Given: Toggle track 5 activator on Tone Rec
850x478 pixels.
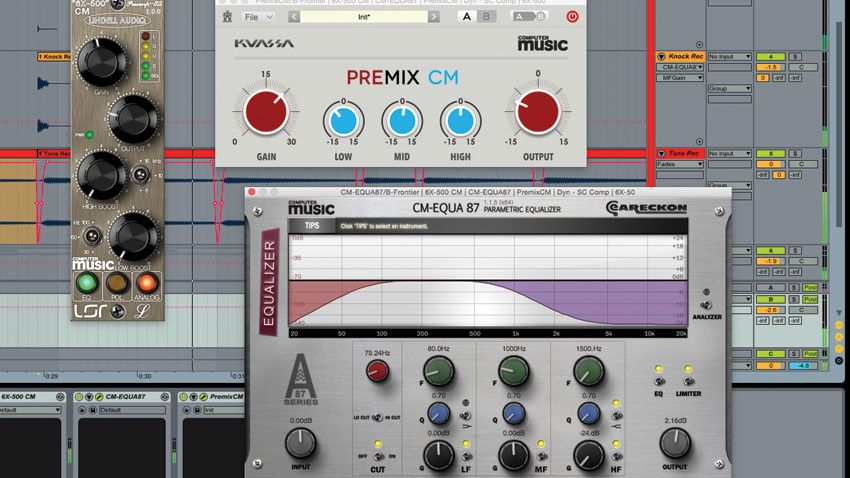Looking at the screenshot, I should point(770,154).
